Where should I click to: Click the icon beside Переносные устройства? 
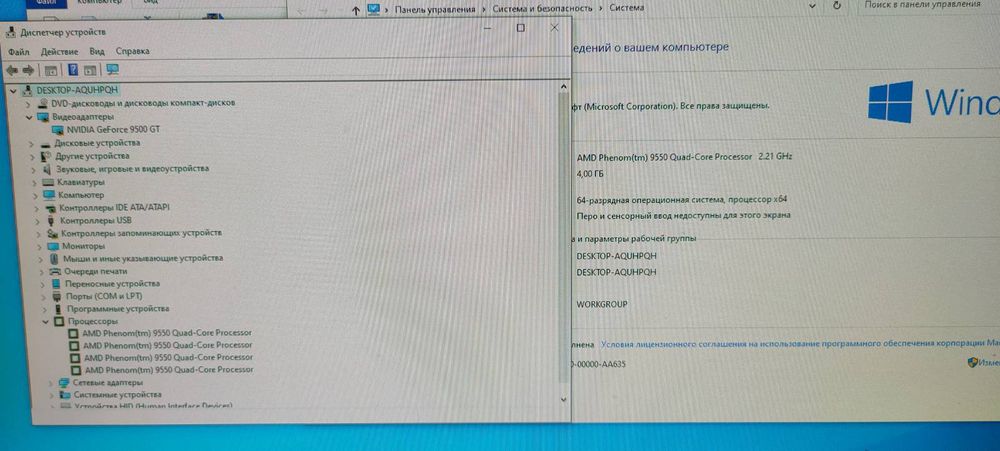[x=57, y=284]
